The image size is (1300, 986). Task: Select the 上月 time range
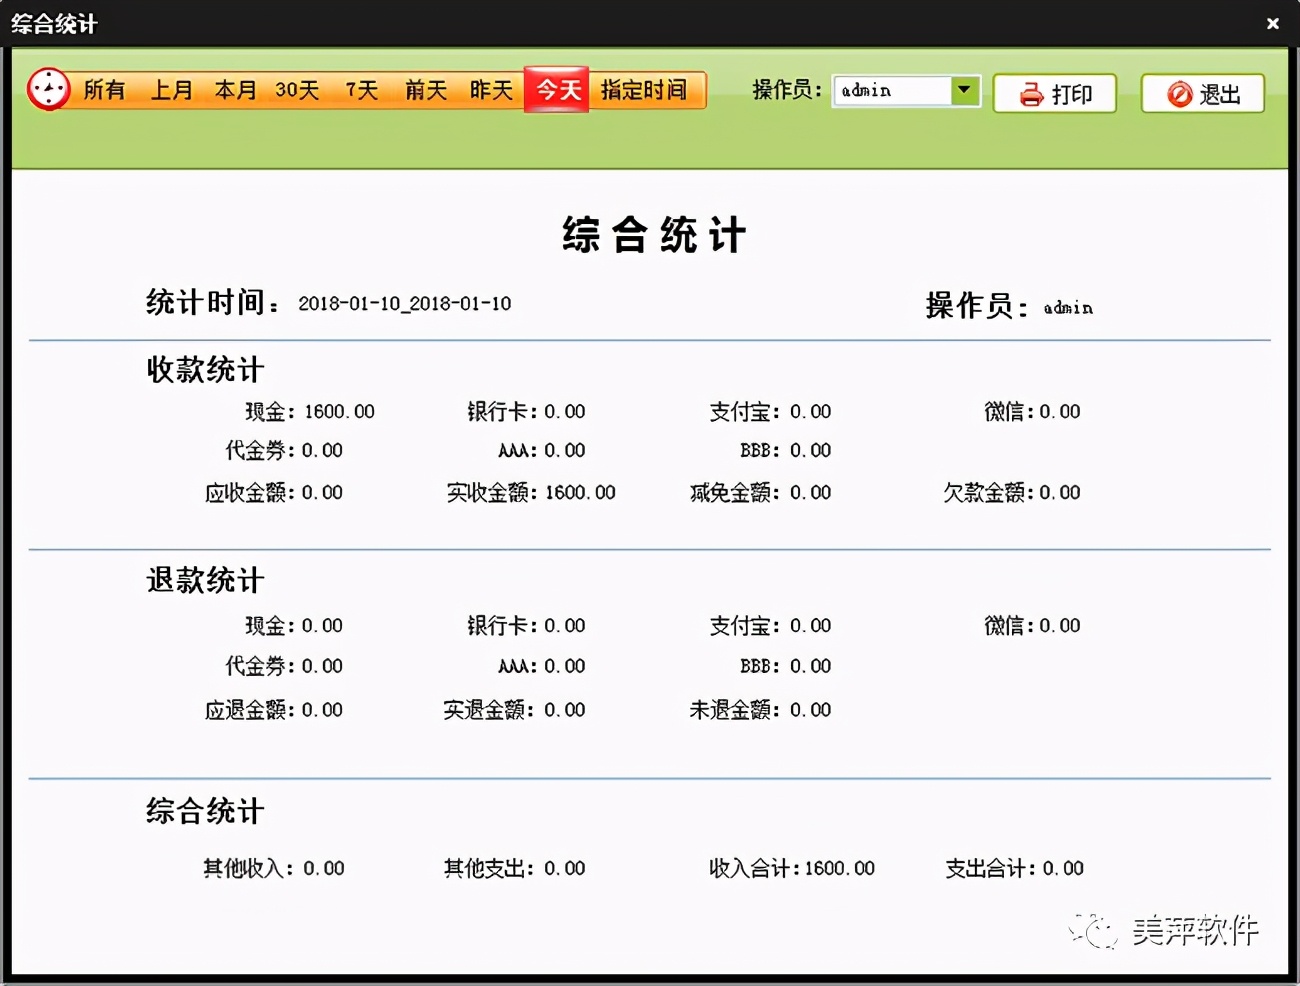[x=172, y=90]
